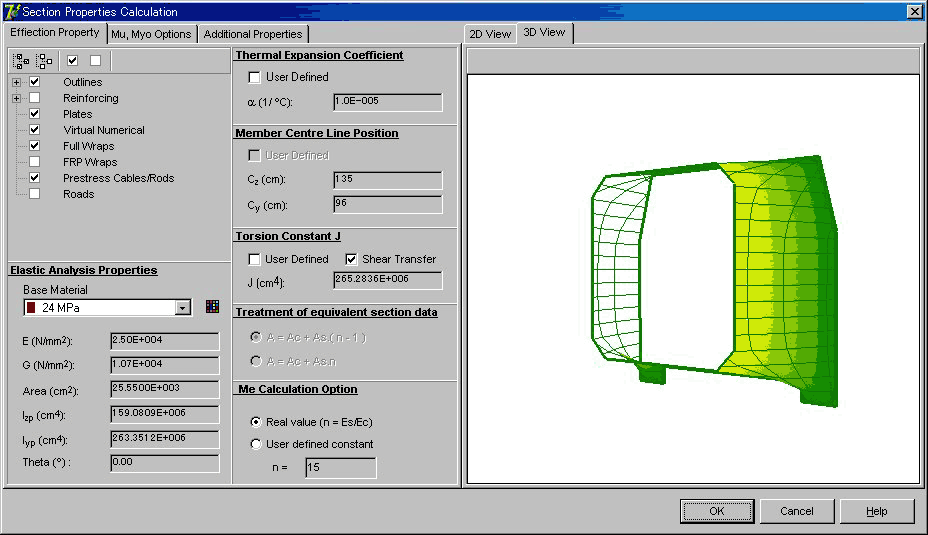Check User Defined for Thermal Expansion Coefficient
This screenshot has width=928, height=535.
click(x=254, y=78)
